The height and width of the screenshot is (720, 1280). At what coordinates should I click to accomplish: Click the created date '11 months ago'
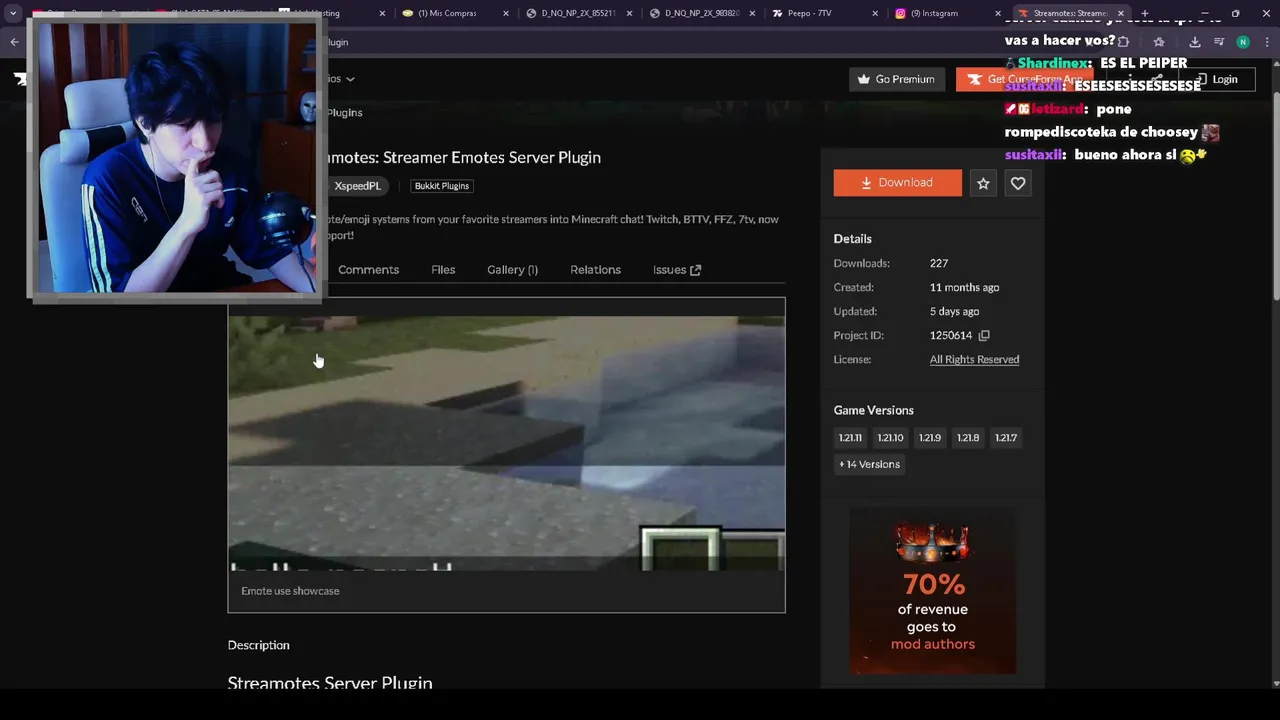964,288
